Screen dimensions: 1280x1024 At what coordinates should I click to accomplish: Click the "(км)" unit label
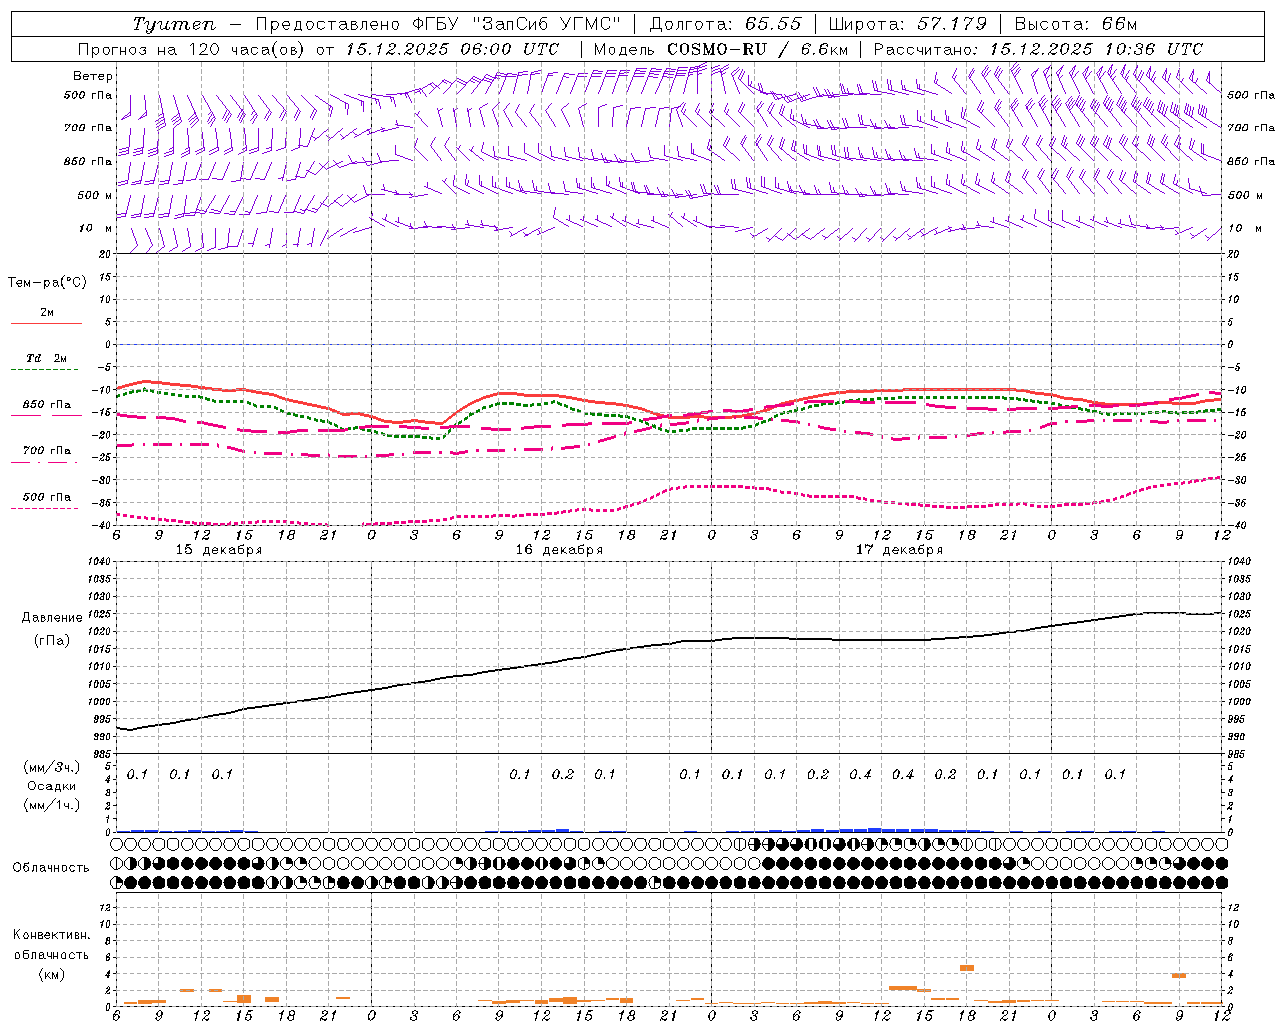coord(51,974)
